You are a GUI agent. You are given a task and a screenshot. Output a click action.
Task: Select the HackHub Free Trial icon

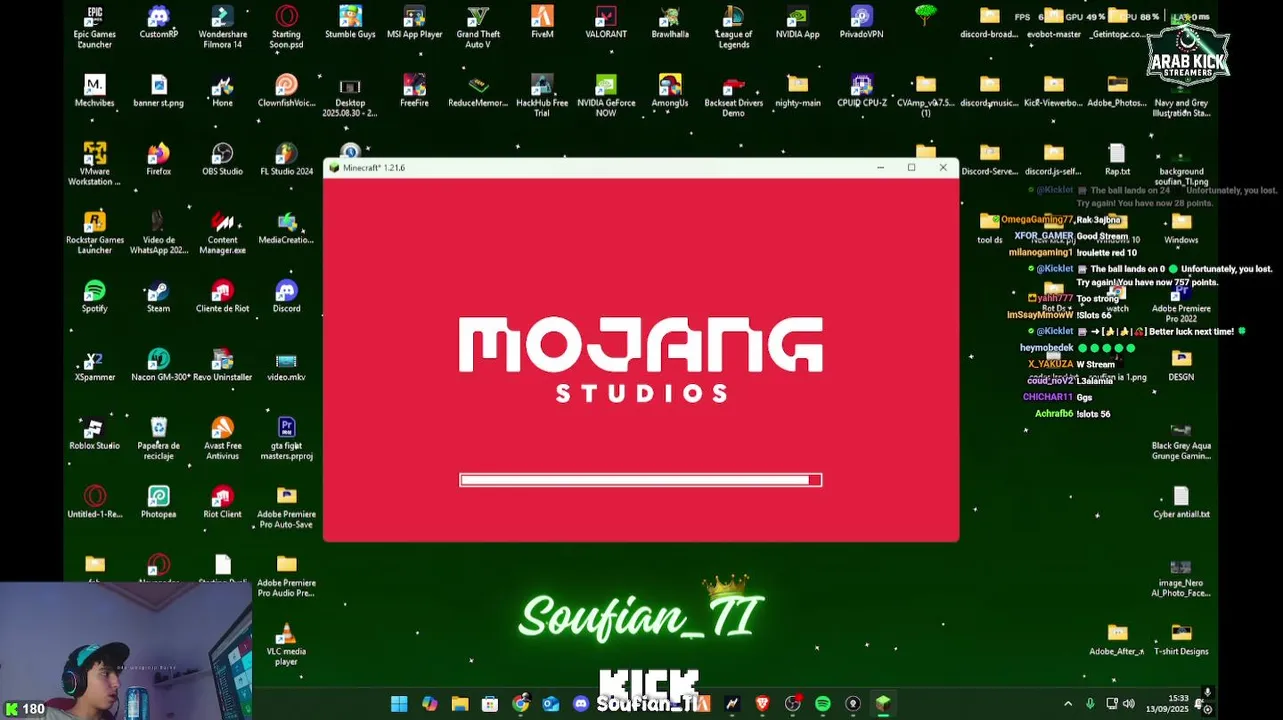(x=542, y=96)
